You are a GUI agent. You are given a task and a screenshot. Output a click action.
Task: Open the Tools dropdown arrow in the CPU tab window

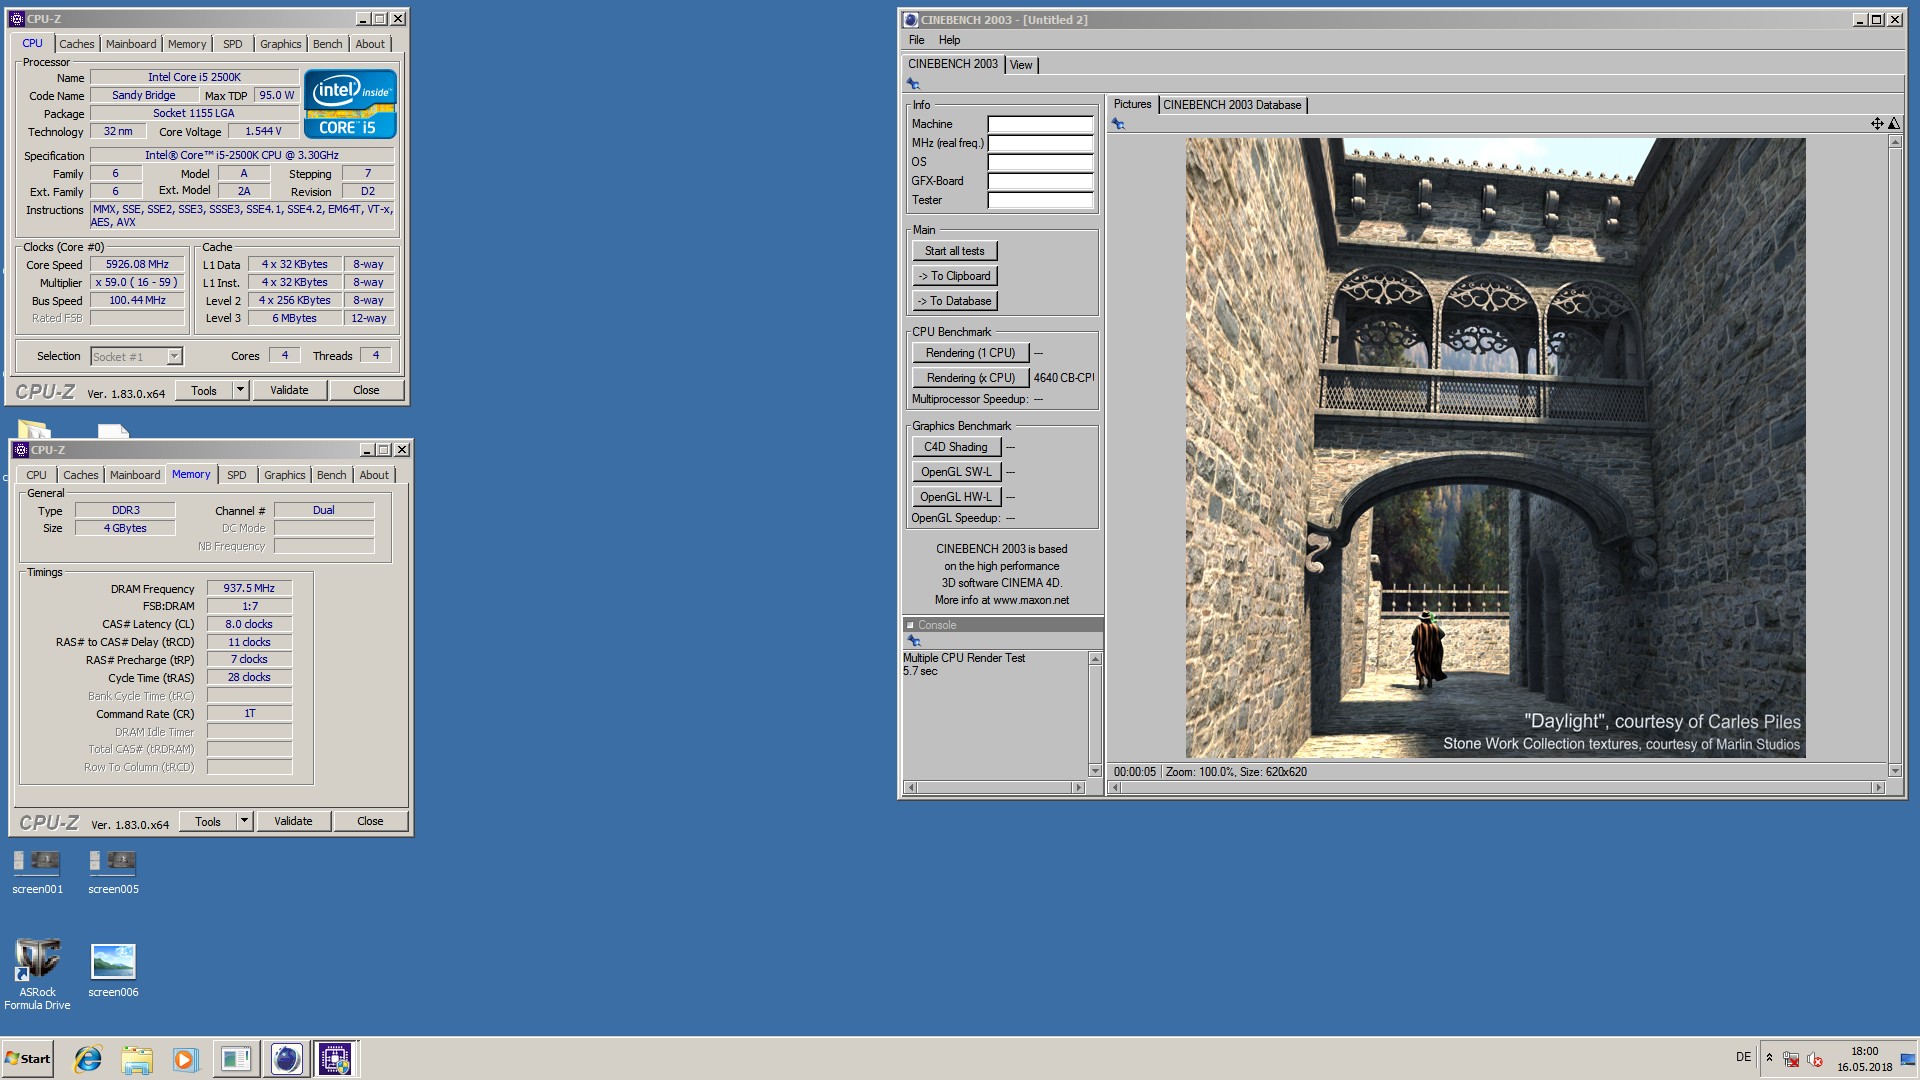(240, 390)
